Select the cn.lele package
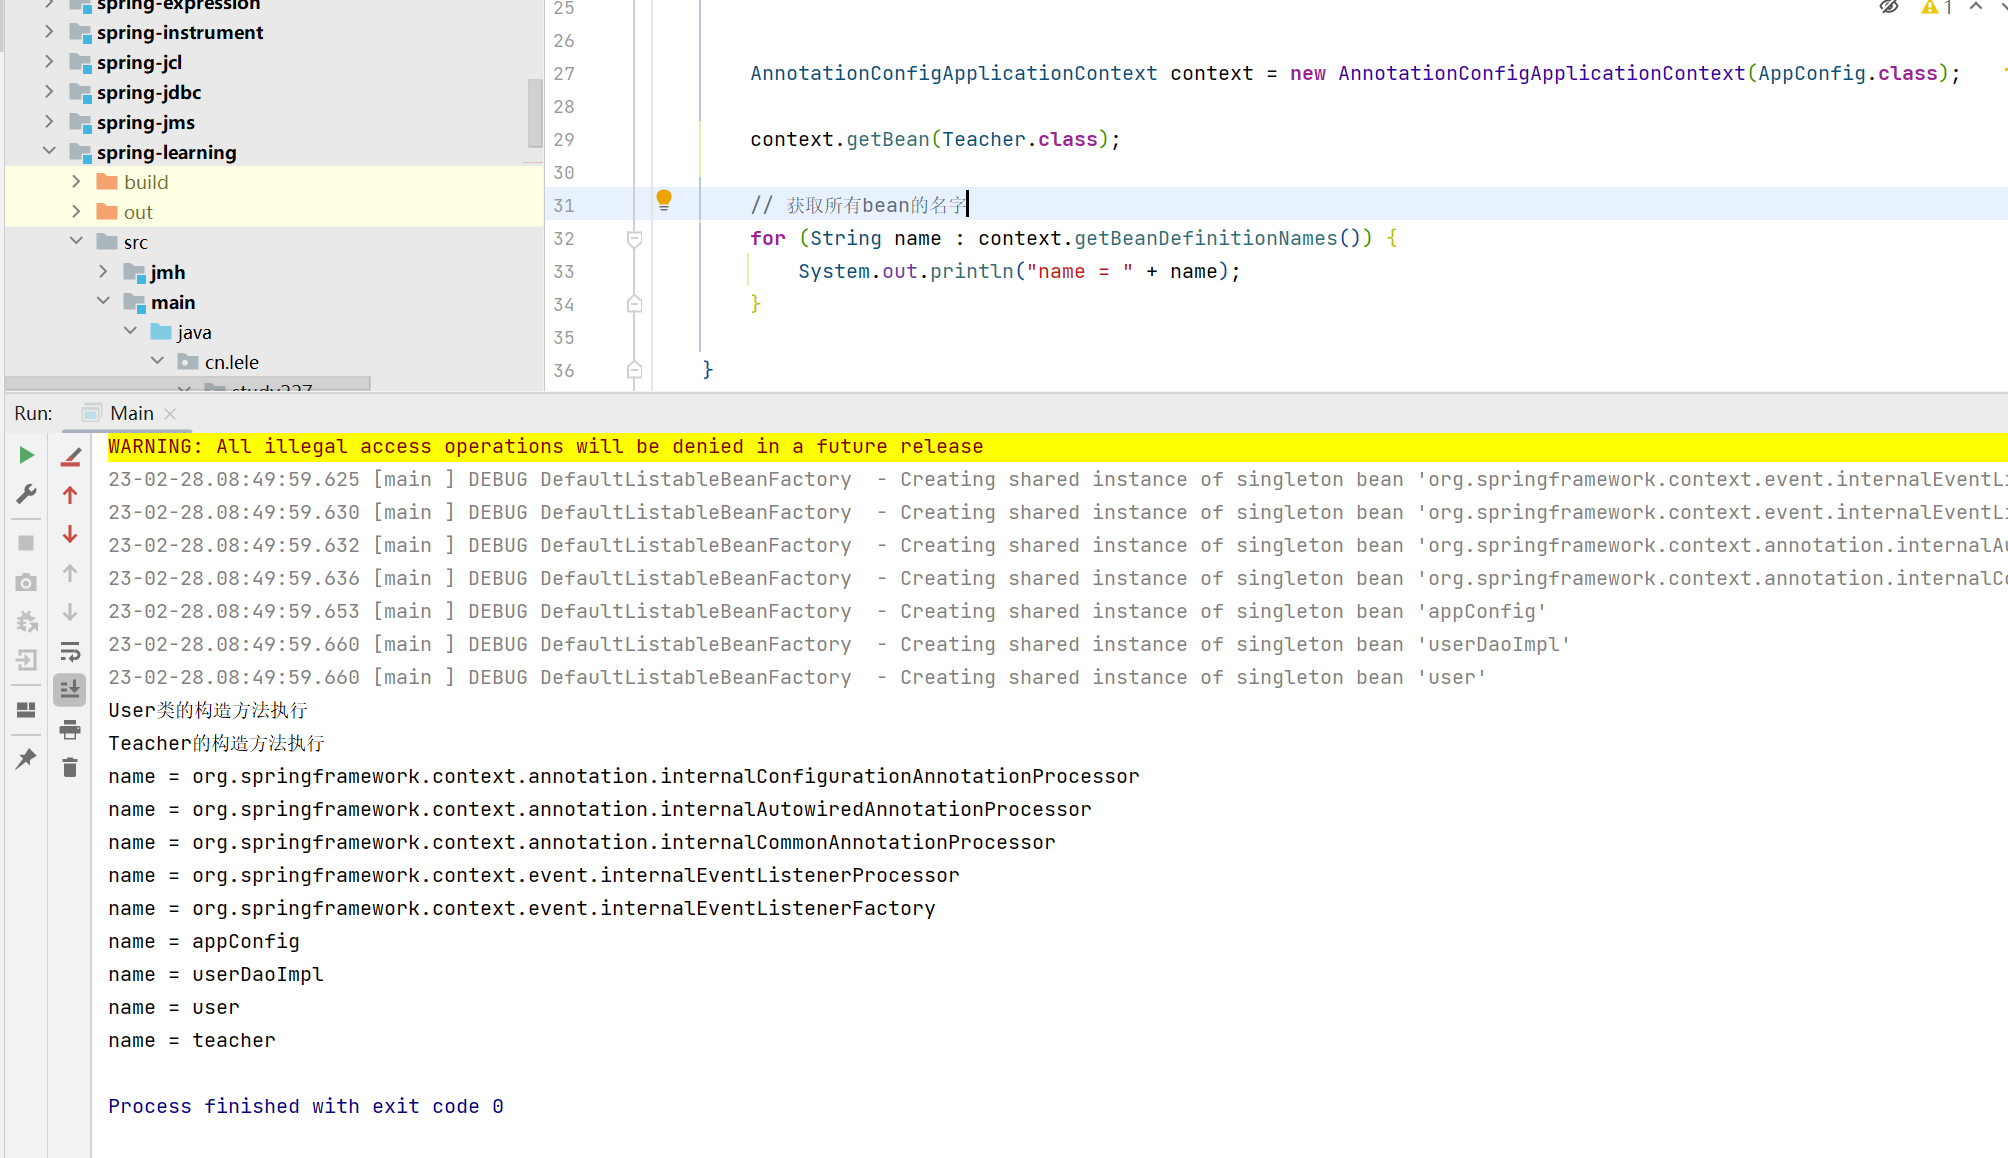This screenshot has width=2008, height=1158. (x=231, y=362)
